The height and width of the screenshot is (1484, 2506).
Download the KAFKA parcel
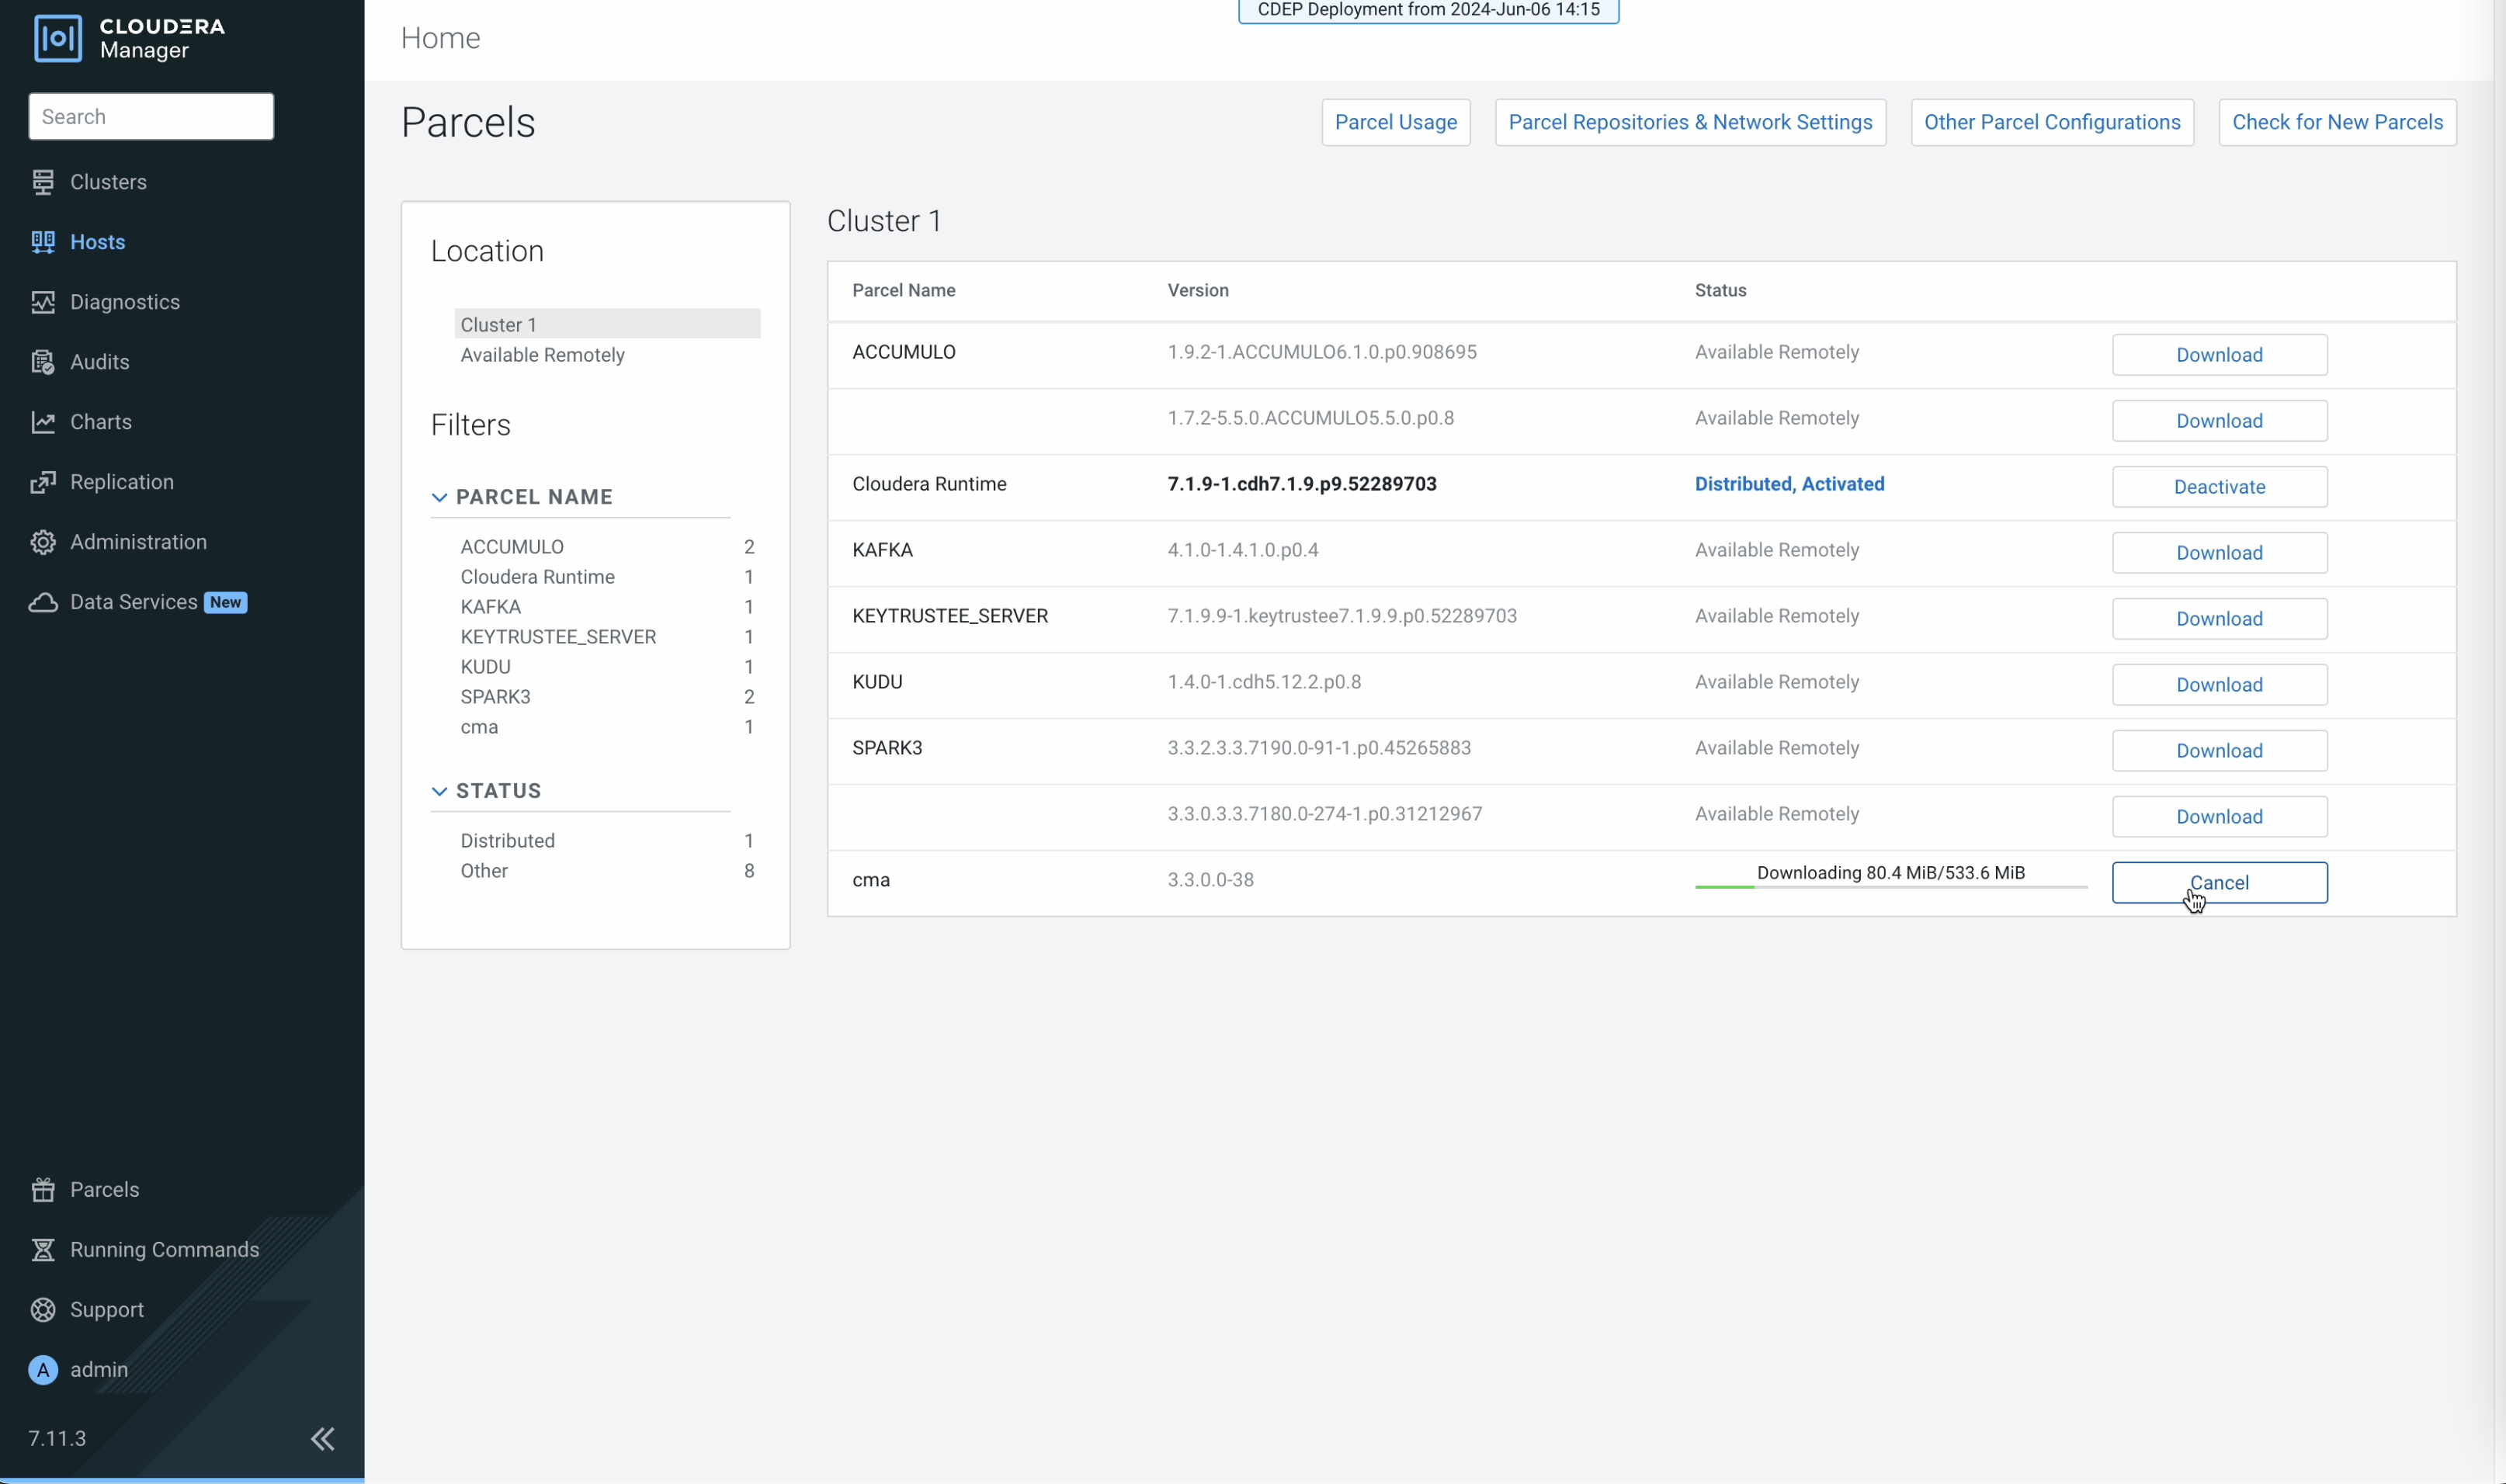2219,552
